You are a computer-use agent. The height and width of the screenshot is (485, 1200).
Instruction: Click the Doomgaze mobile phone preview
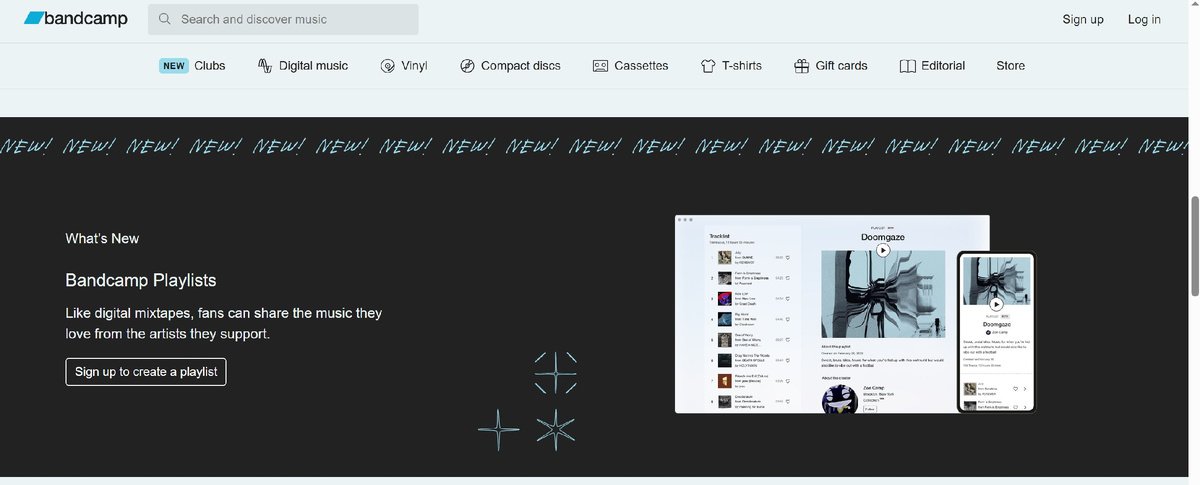pos(996,331)
